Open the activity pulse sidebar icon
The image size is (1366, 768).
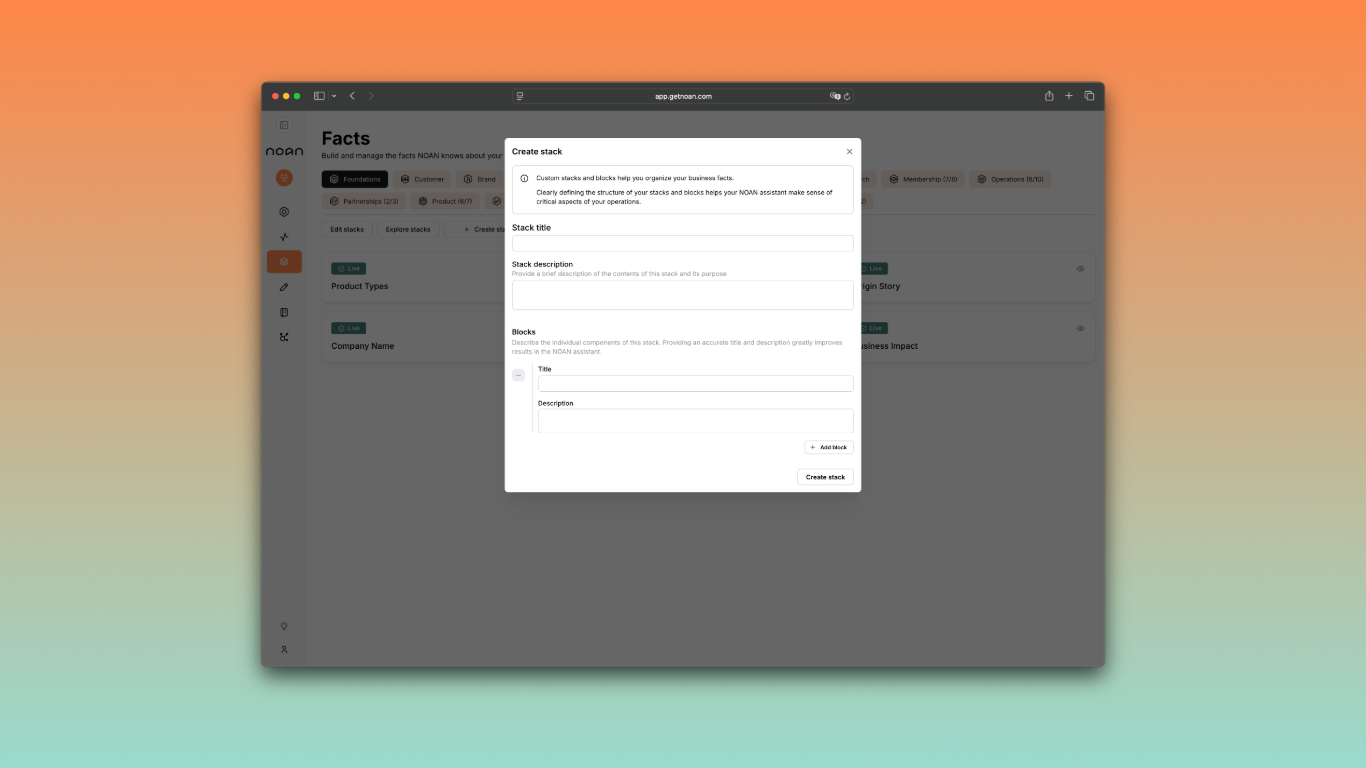284,237
